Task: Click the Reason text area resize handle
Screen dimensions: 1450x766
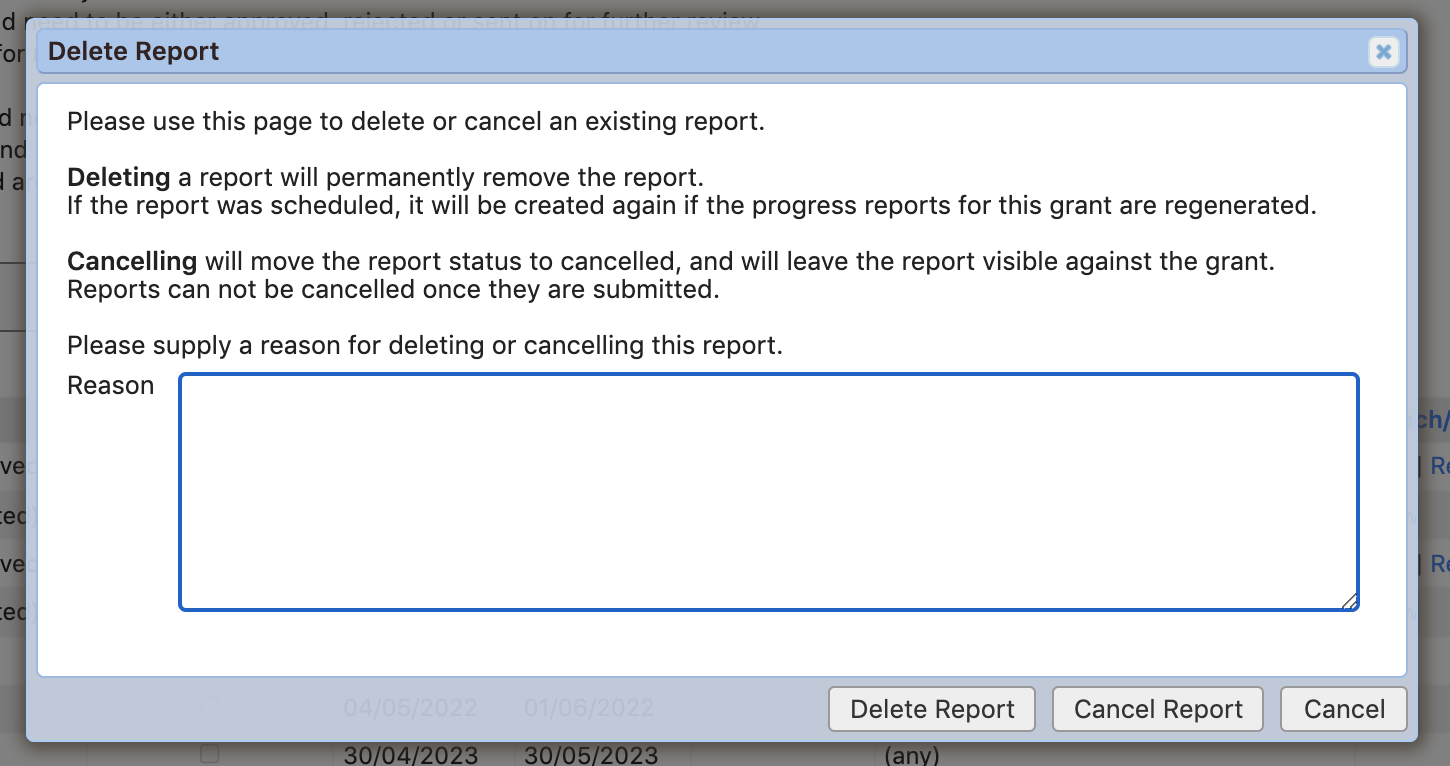Action: coord(1349,601)
